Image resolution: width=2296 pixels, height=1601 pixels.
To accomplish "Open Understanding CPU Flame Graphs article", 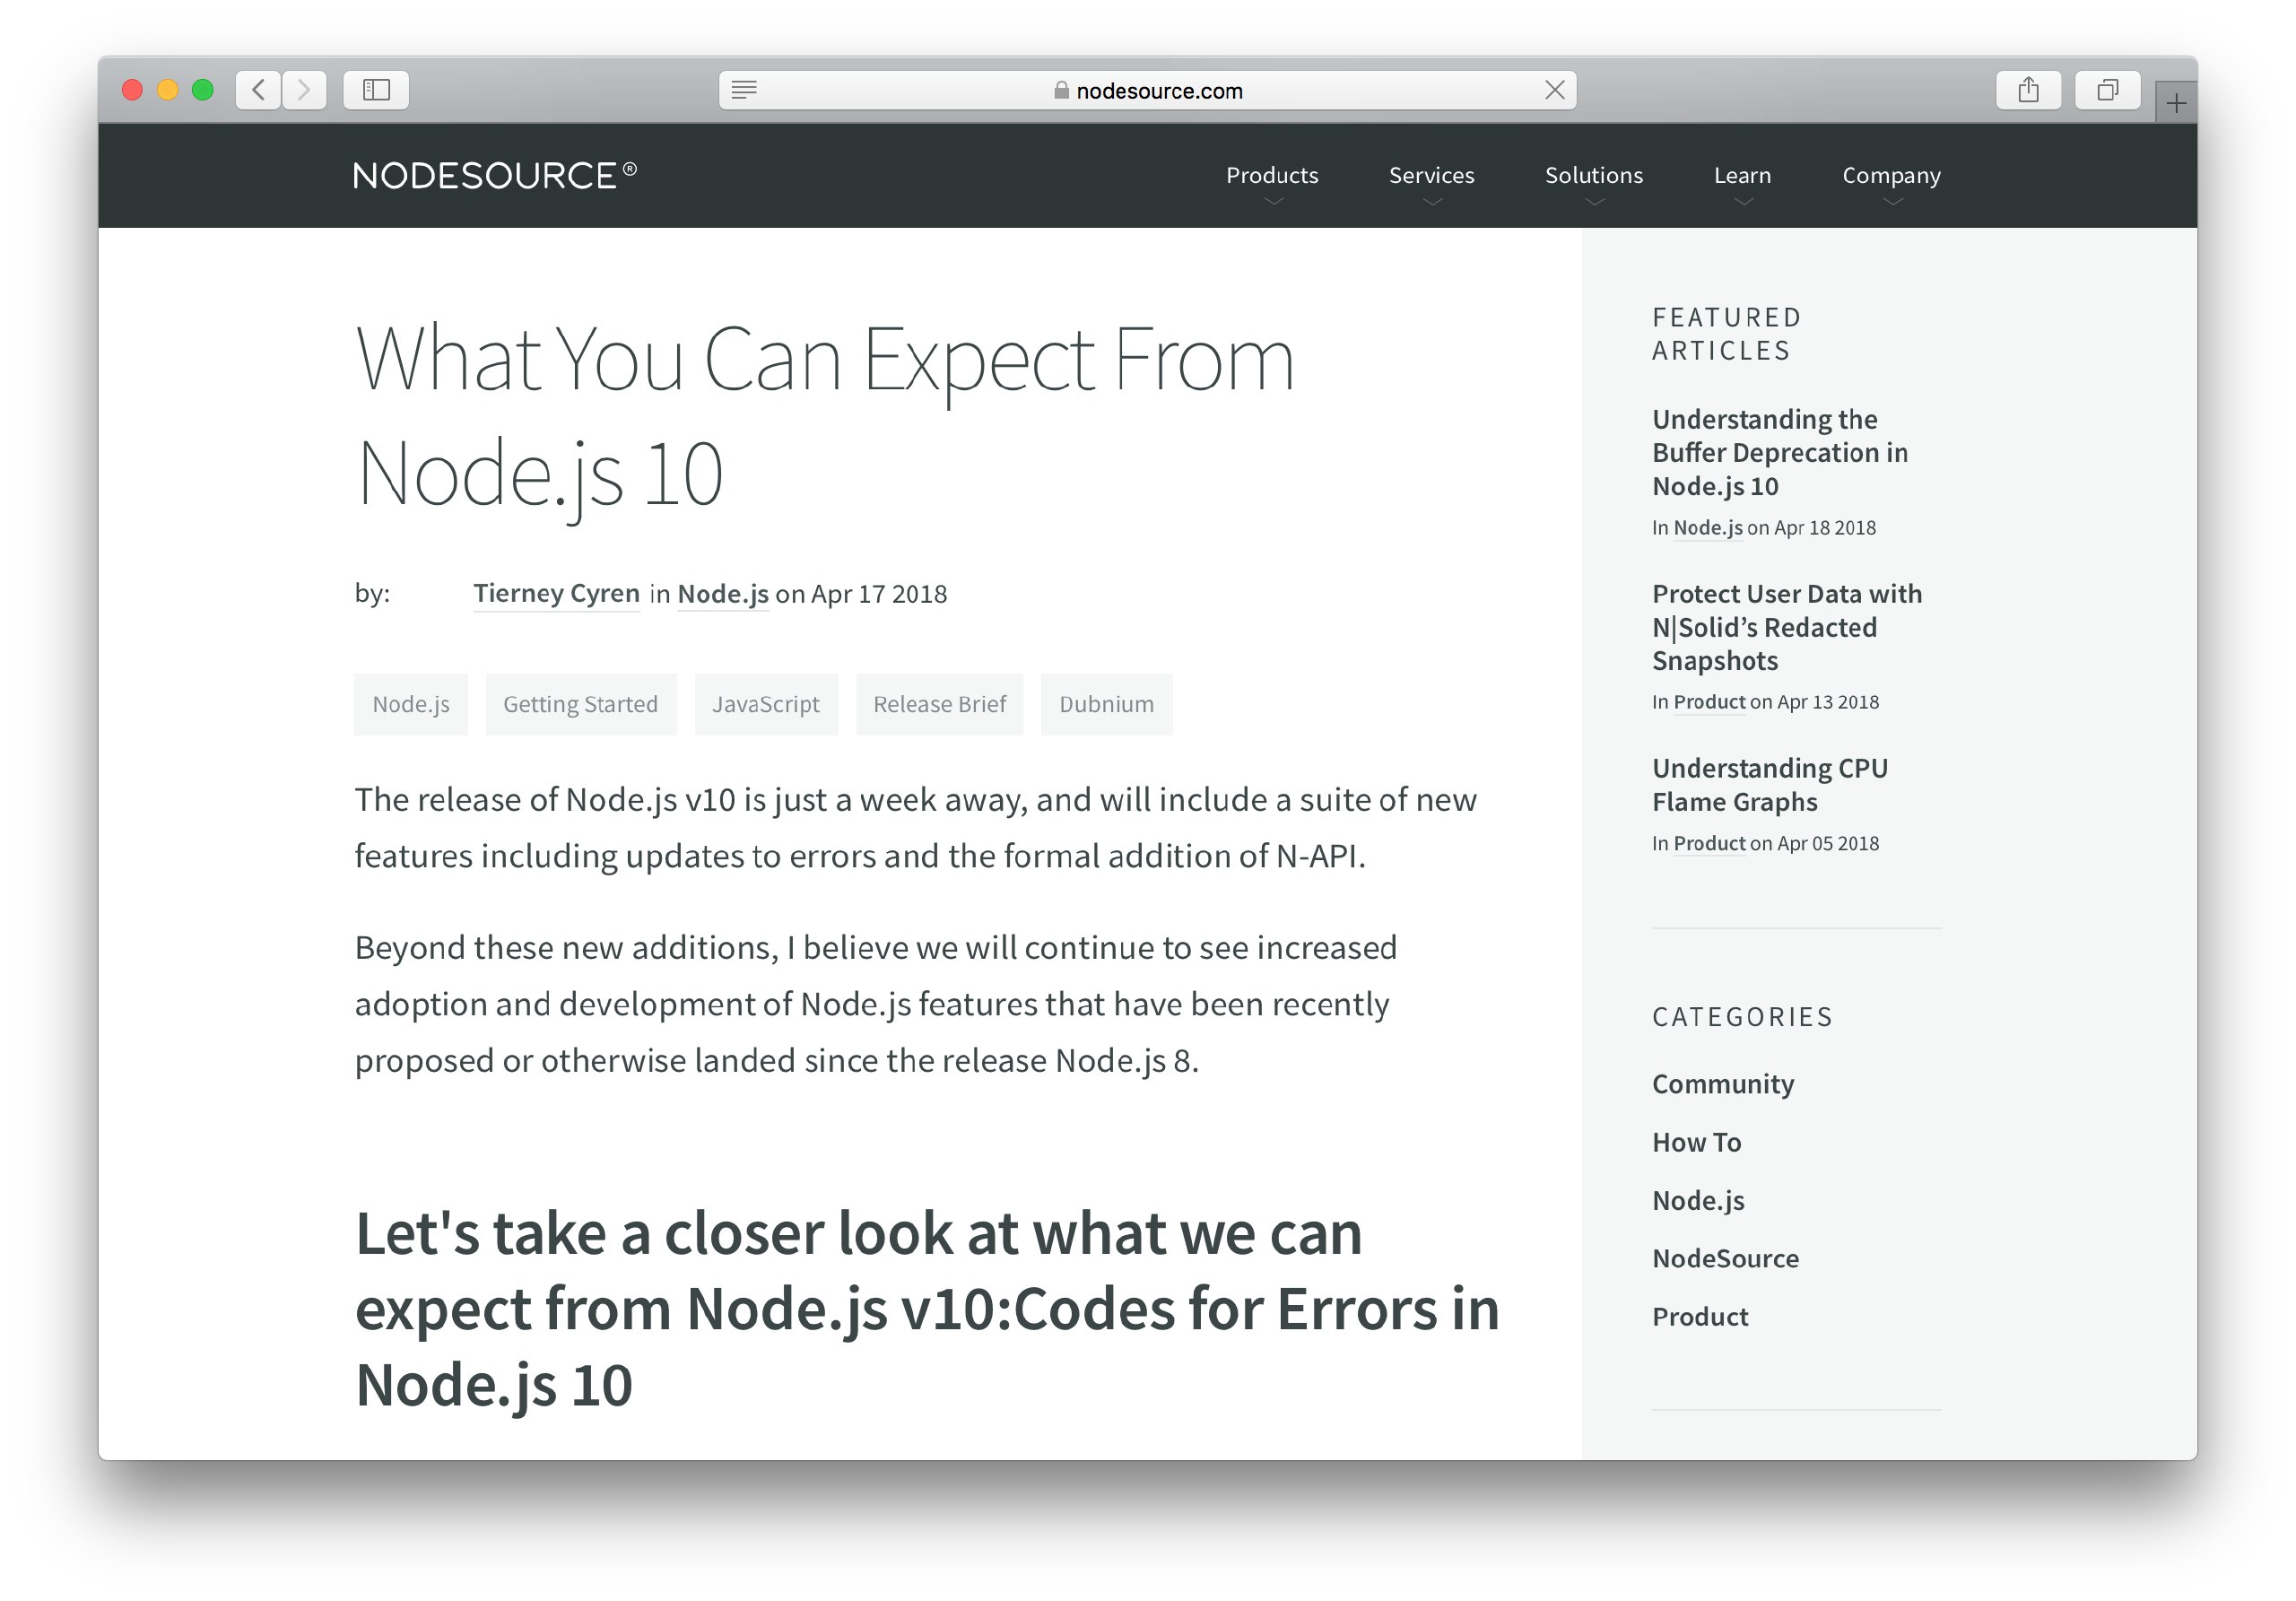I will tap(1770, 785).
